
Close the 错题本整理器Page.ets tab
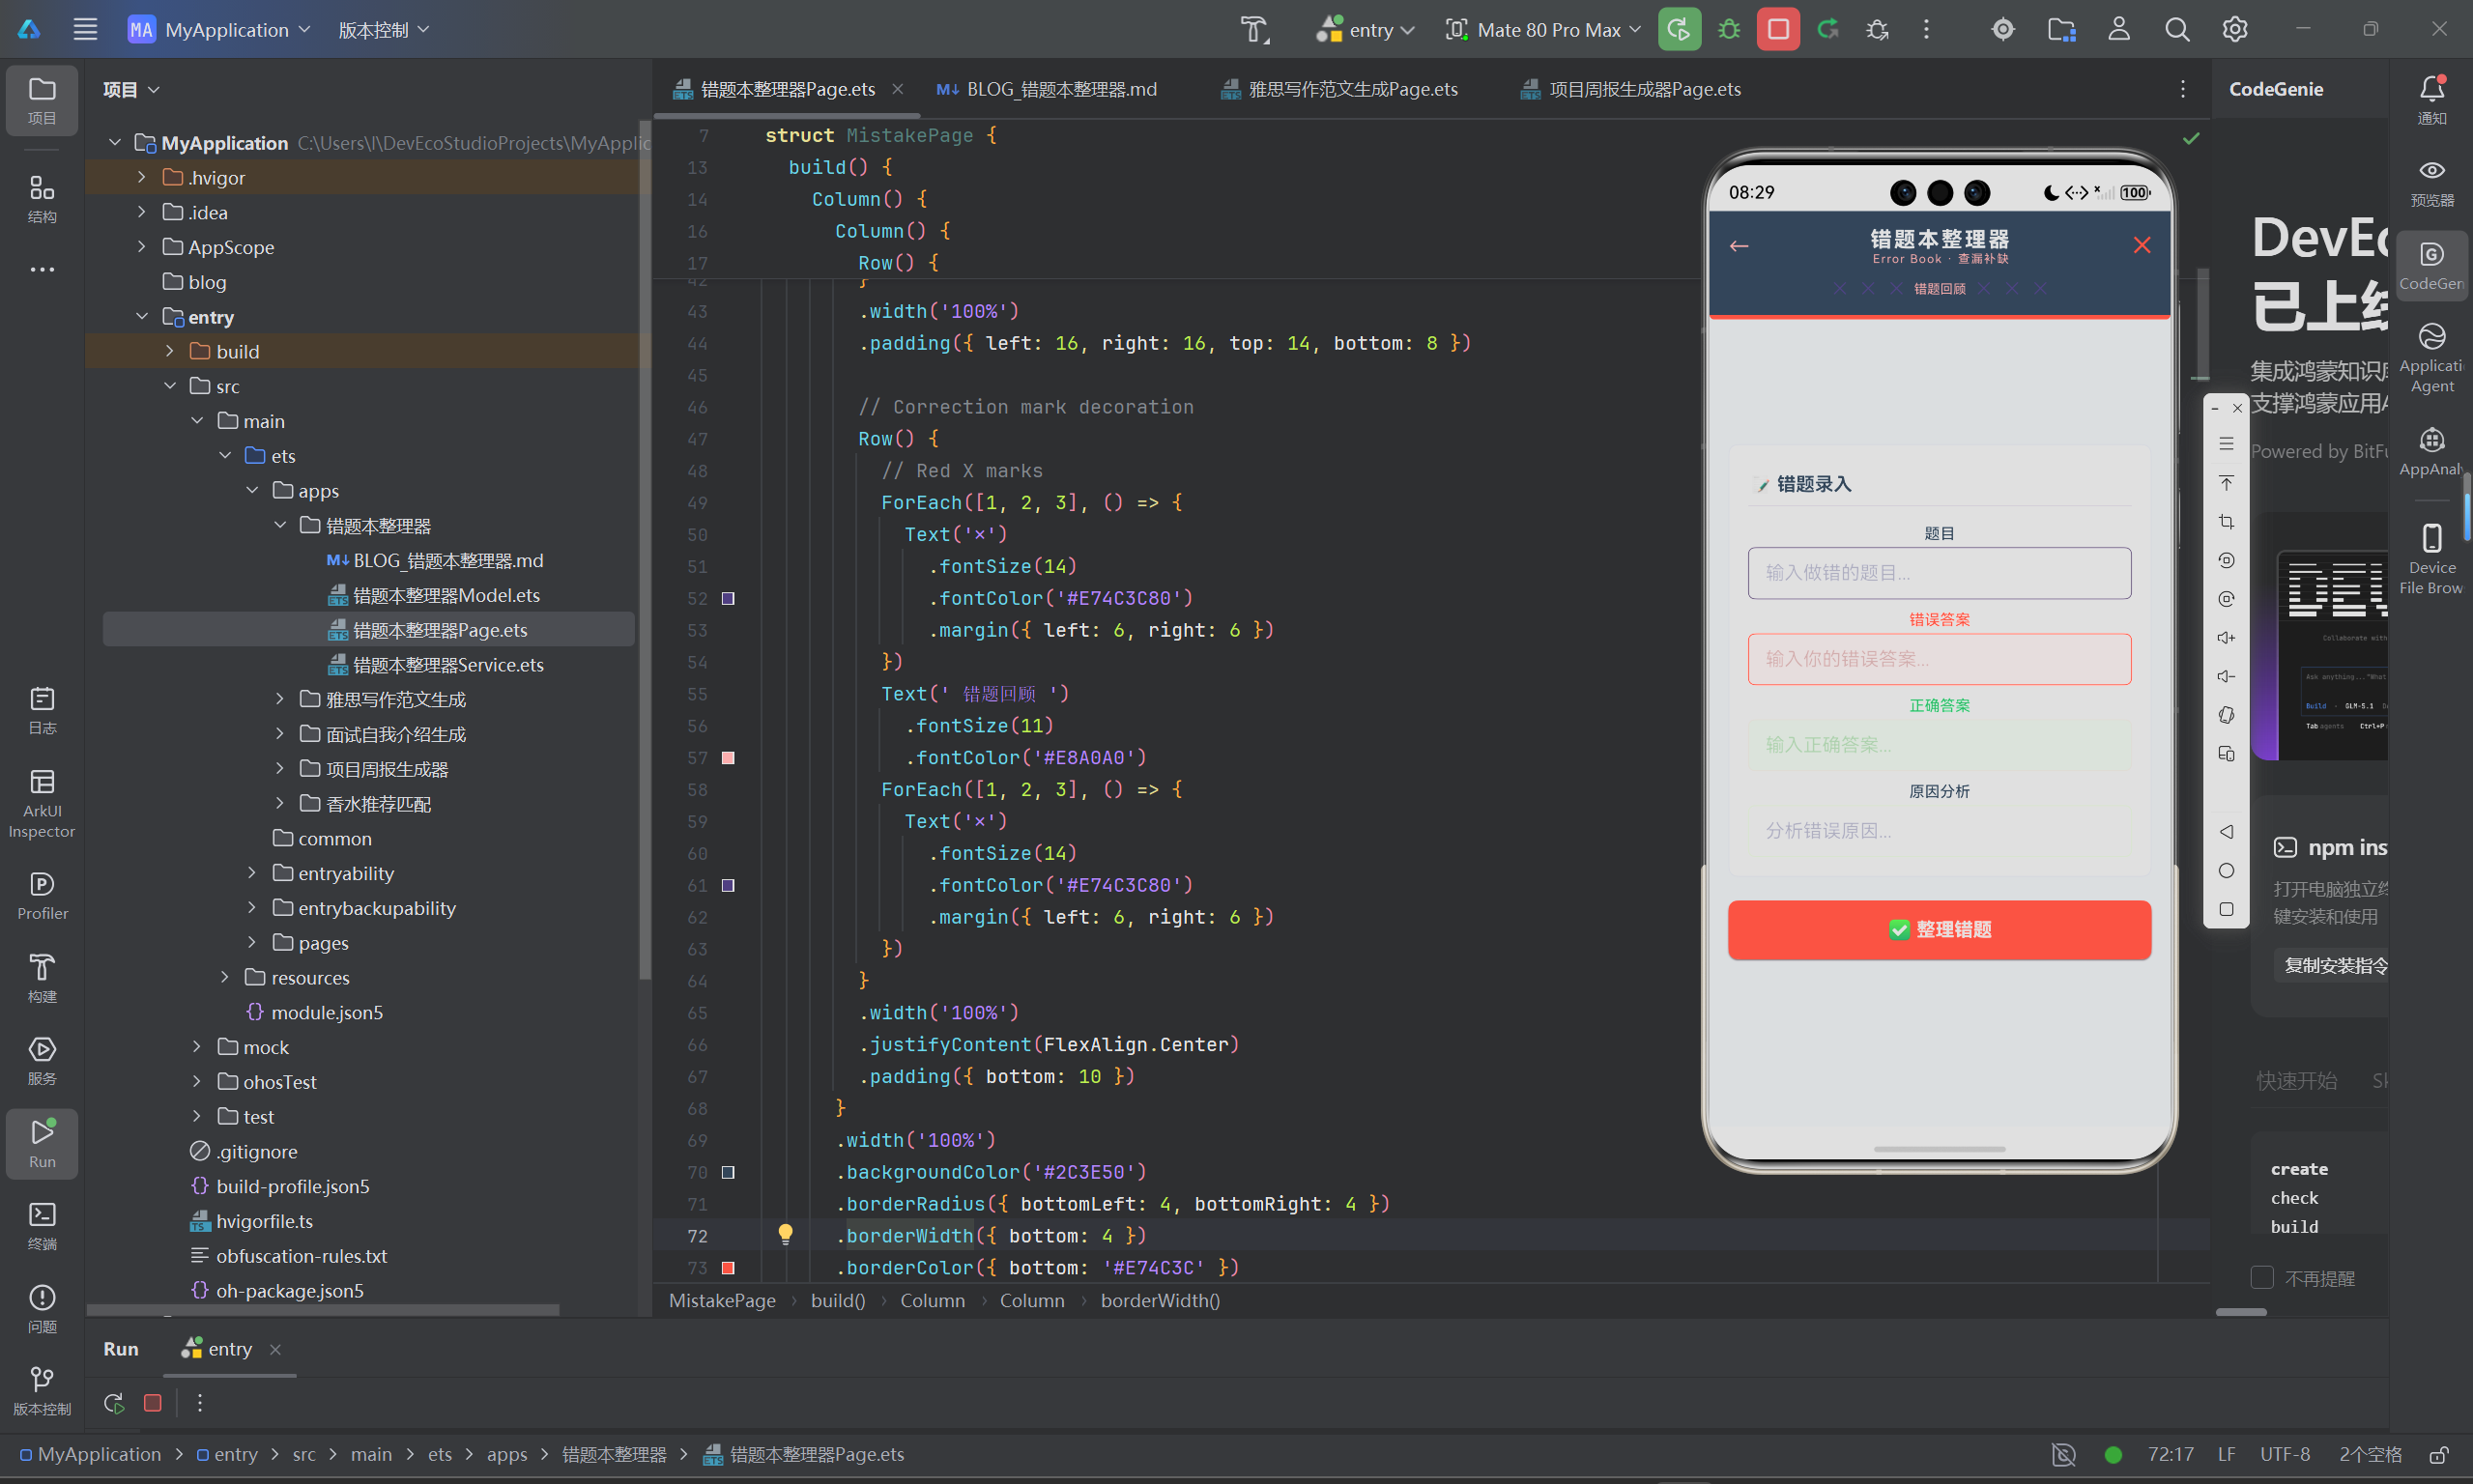pos(897,89)
